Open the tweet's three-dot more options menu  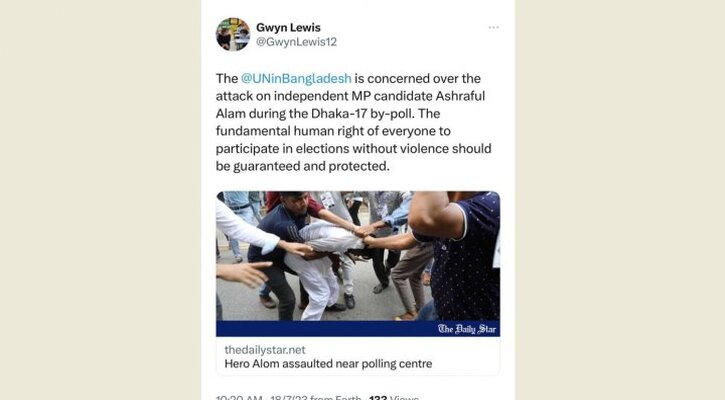[x=493, y=28]
